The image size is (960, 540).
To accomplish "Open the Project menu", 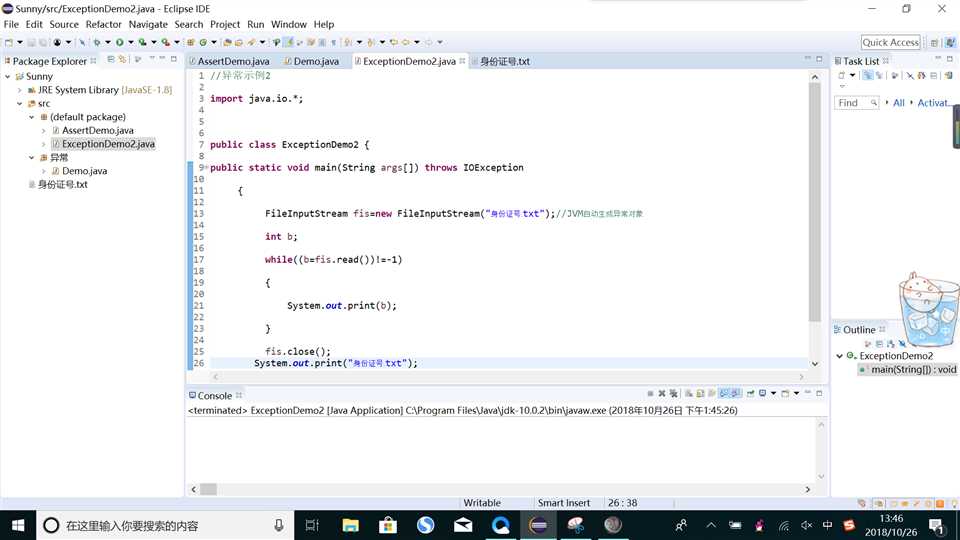I will 225,24.
